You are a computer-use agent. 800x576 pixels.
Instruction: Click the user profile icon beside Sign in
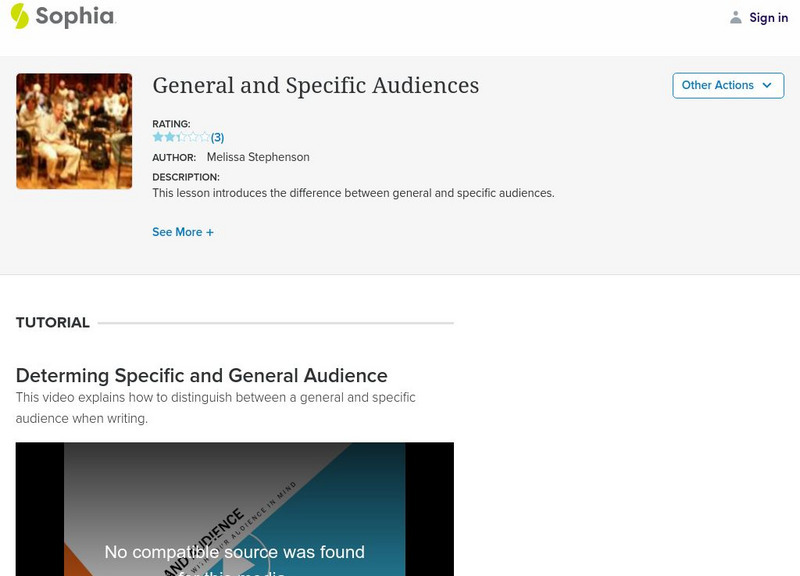[734, 17]
